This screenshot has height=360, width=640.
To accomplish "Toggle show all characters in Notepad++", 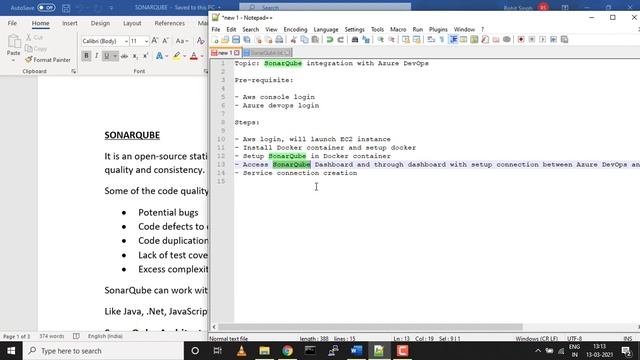I will [x=442, y=40].
